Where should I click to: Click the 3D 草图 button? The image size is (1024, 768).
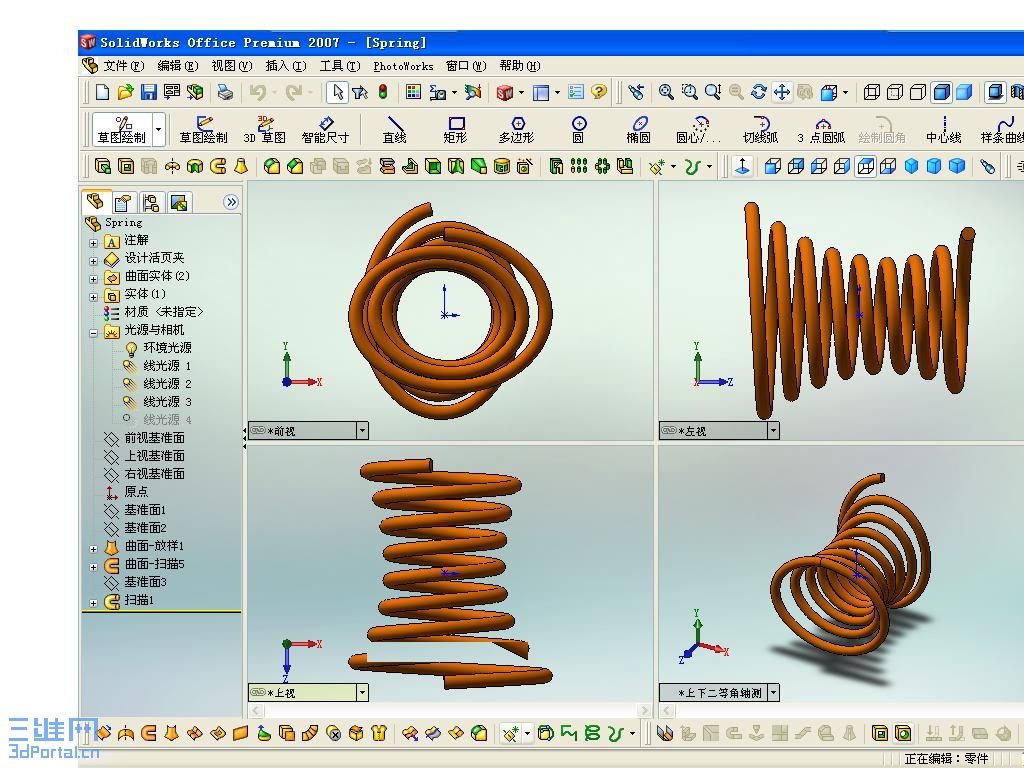[x=264, y=129]
